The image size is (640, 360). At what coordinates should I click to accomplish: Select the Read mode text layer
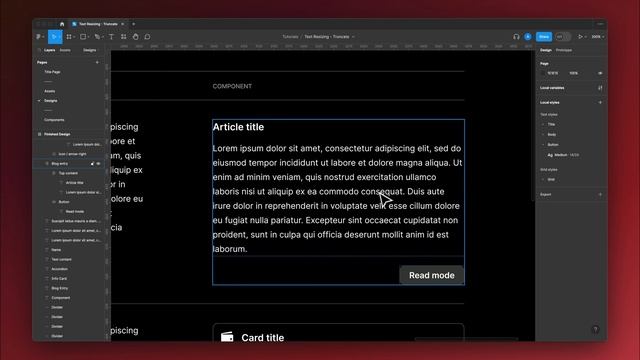pyautogui.click(x=75, y=211)
